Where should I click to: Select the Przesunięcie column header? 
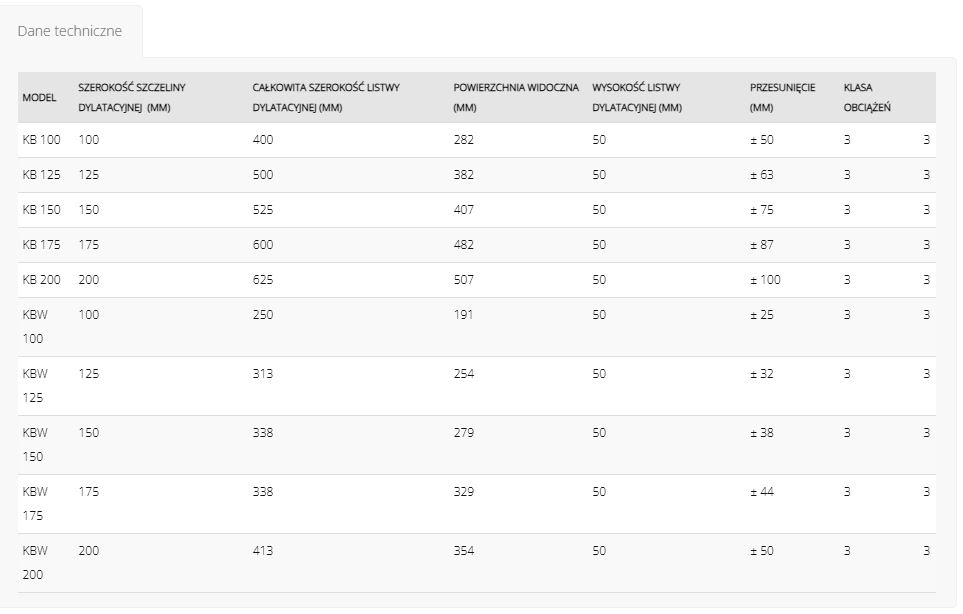click(x=782, y=97)
